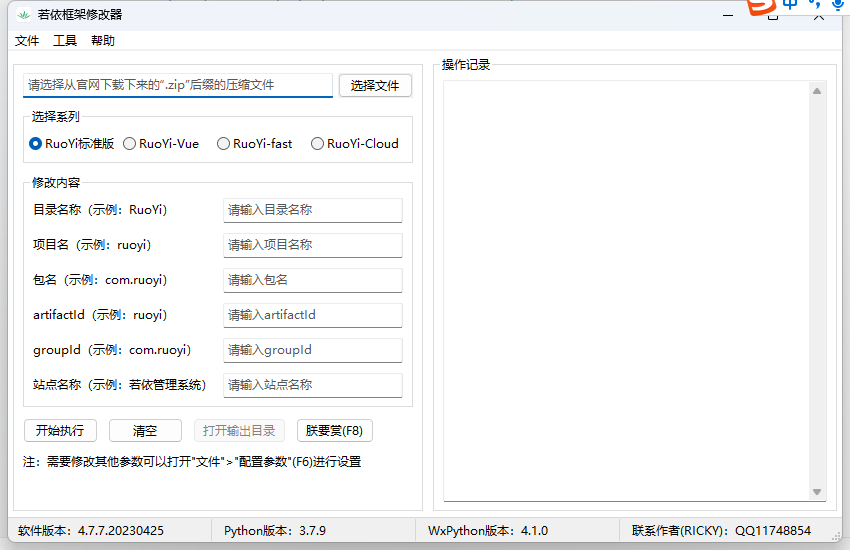The width and height of the screenshot is (850, 550).
Task: Click the 目录名称 (示例: RuoYi) label
Action: click(x=100, y=210)
